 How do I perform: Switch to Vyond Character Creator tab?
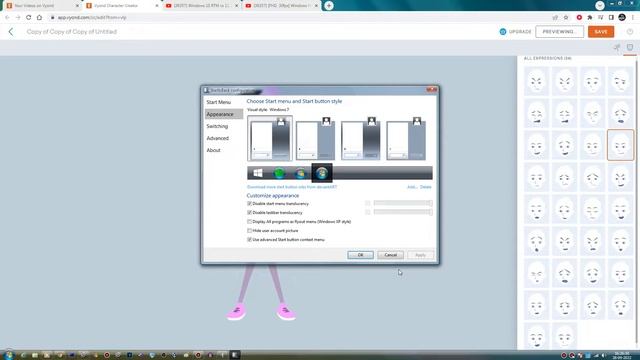(x=122, y=6)
